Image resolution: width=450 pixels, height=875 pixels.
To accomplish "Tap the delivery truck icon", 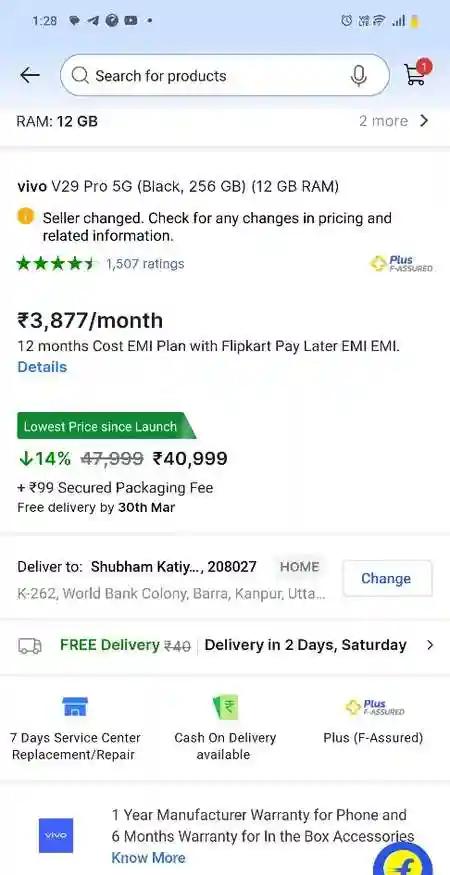I will point(30,646).
